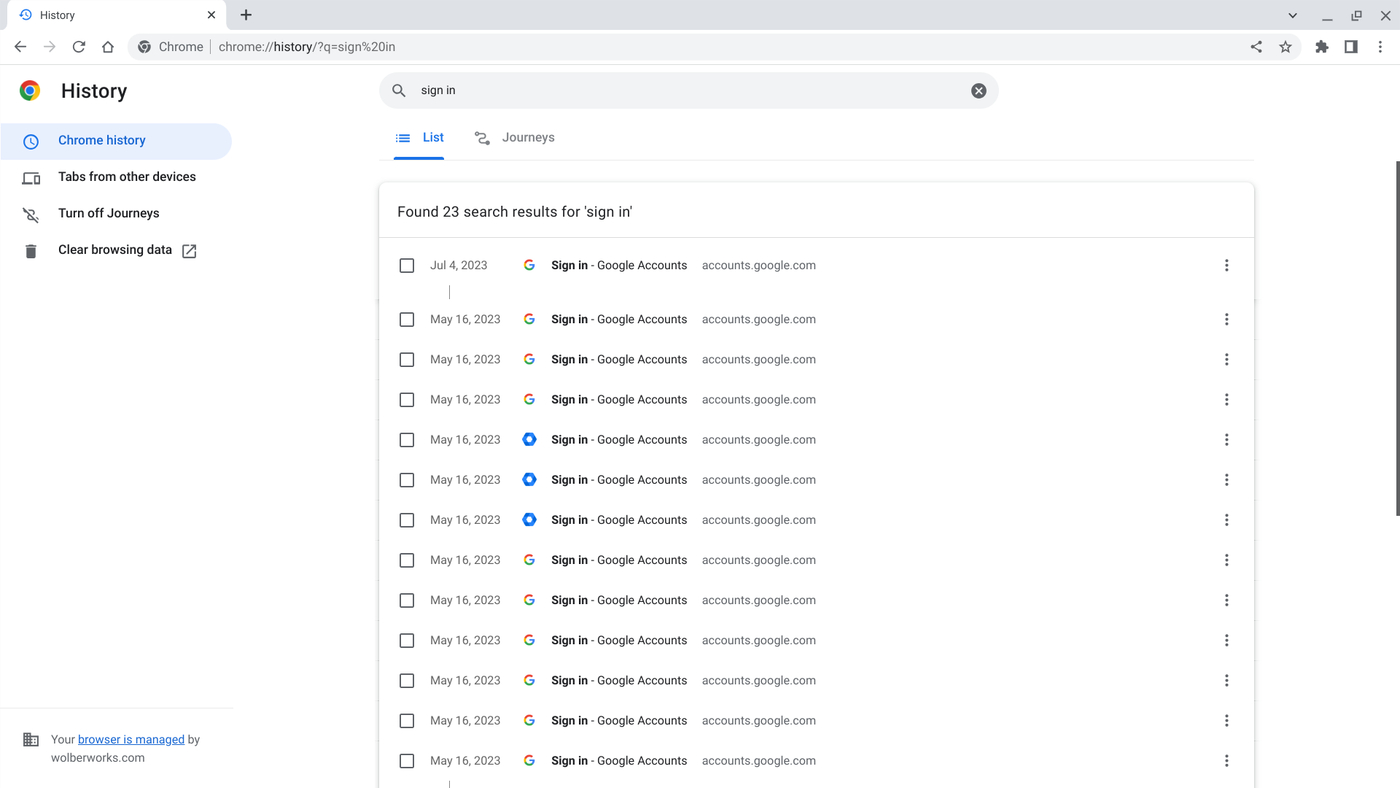The width and height of the screenshot is (1400, 788).
Task: Open the extensions puzzle piece icon
Action: [x=1321, y=46]
